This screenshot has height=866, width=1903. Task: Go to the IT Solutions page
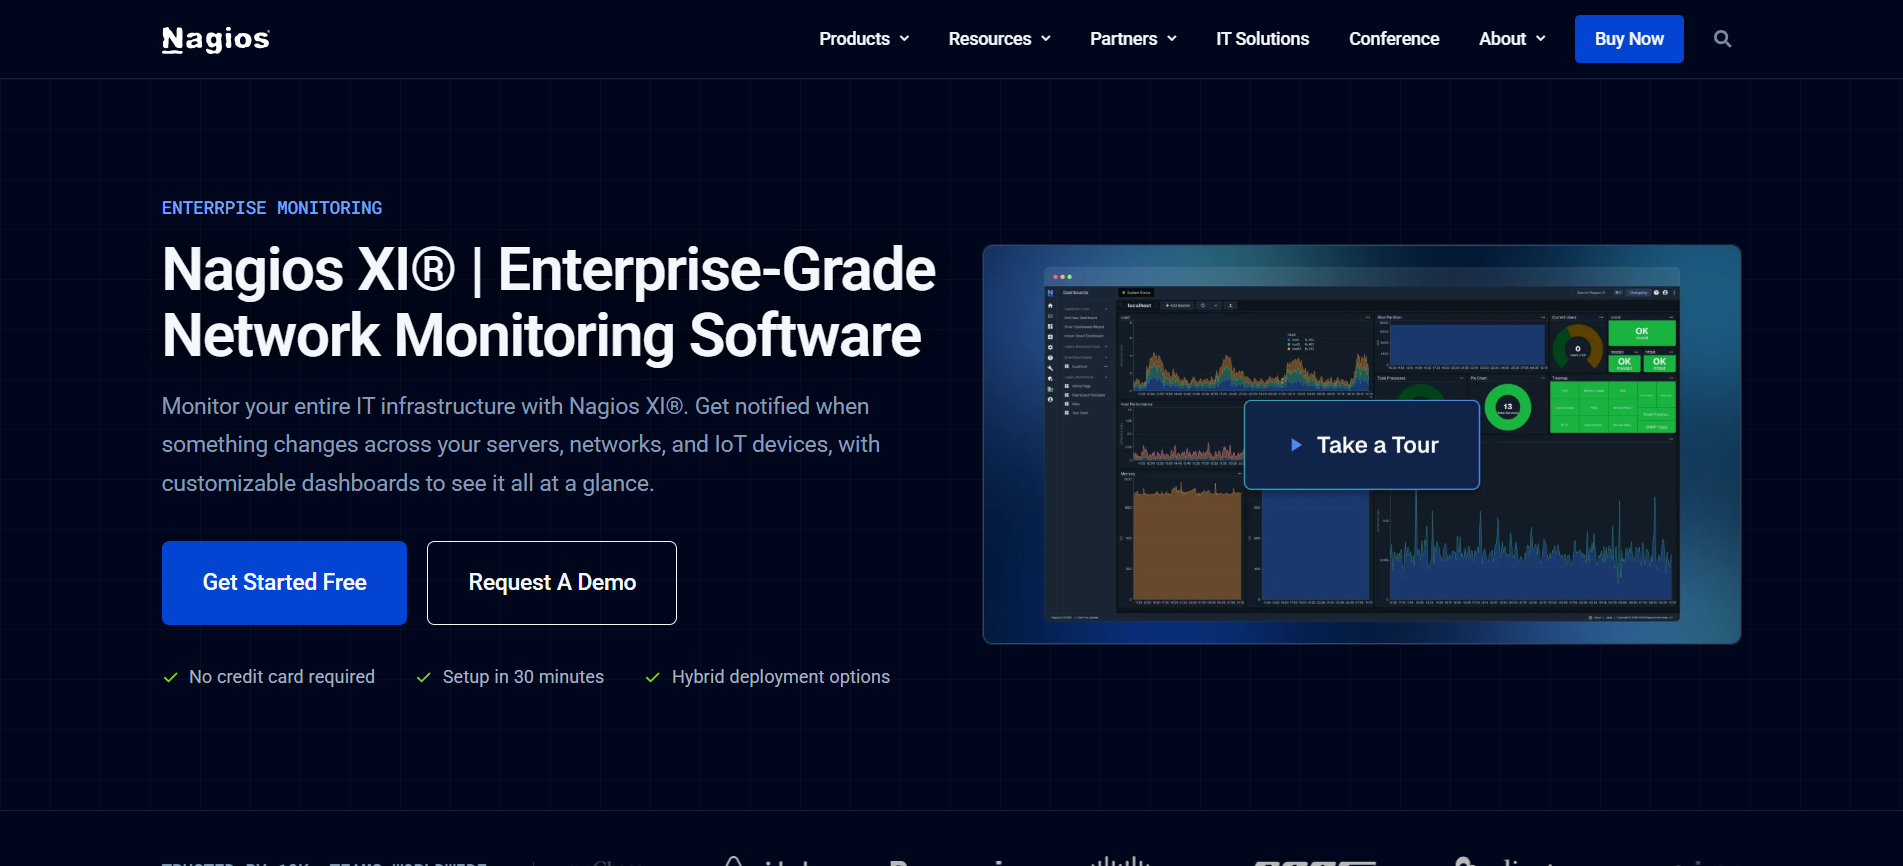1262,39
